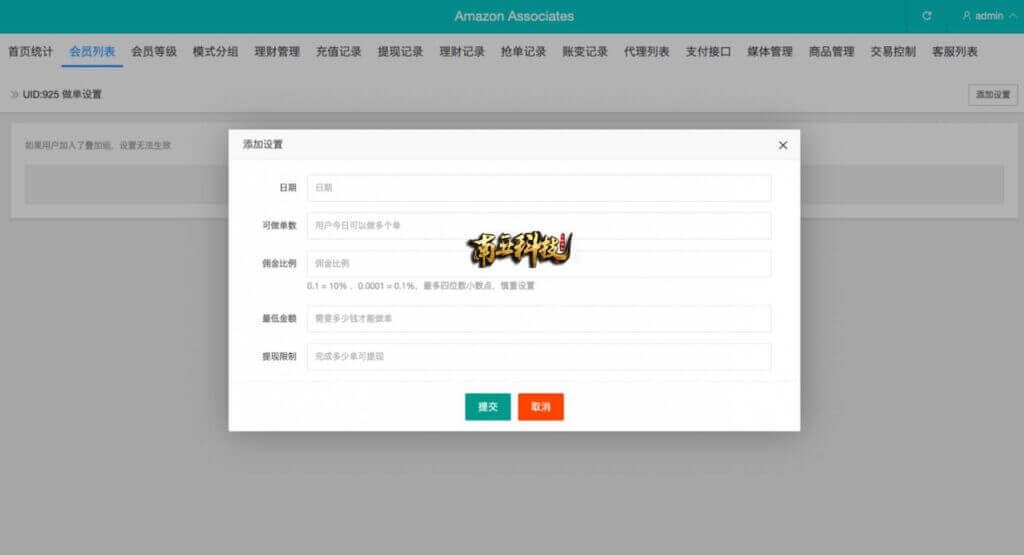Close the 添加设置 dialog with X
Viewport: 1024px width, 555px height.
tap(782, 145)
